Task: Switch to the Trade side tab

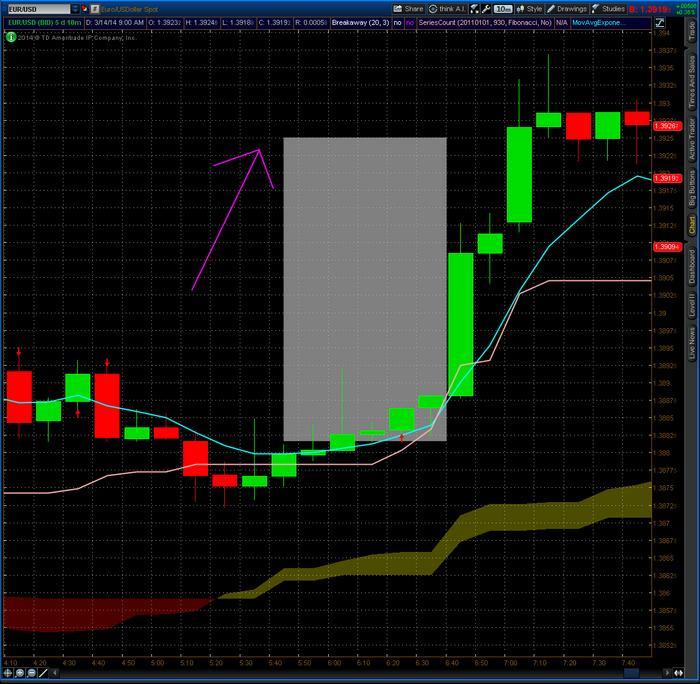Action: tap(692, 32)
